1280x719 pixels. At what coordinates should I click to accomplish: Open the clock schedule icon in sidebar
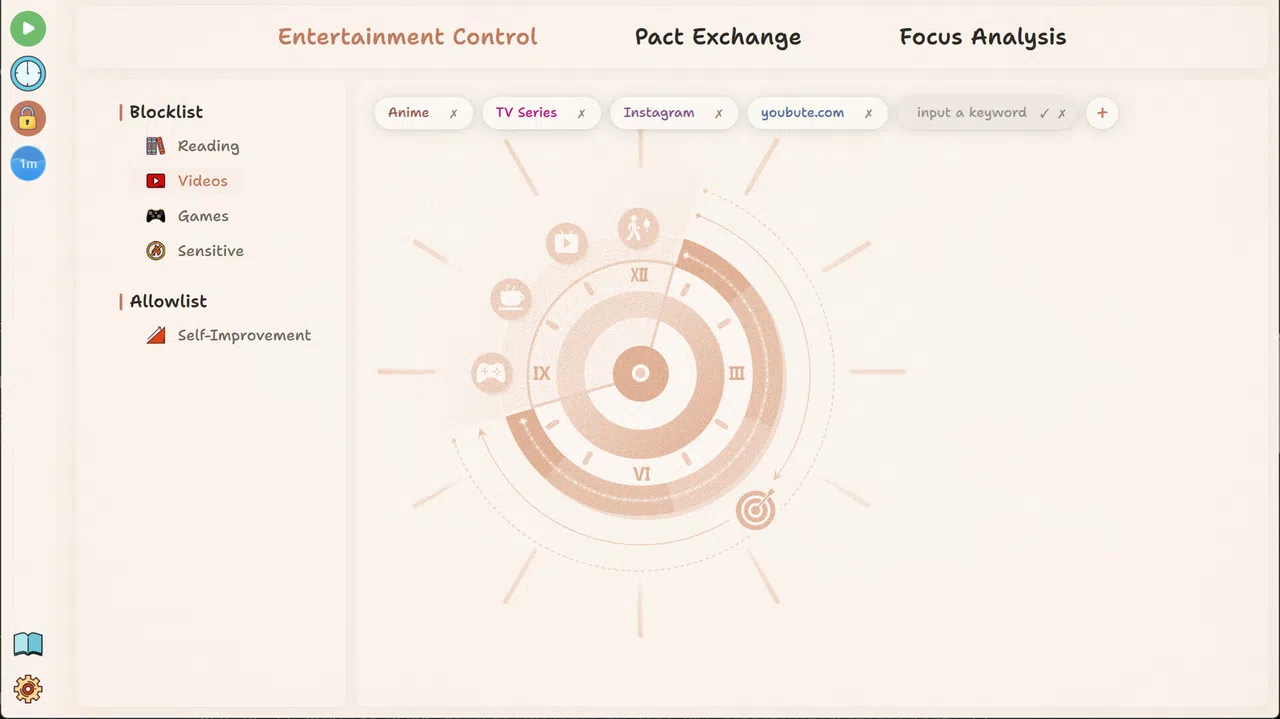(x=28, y=73)
